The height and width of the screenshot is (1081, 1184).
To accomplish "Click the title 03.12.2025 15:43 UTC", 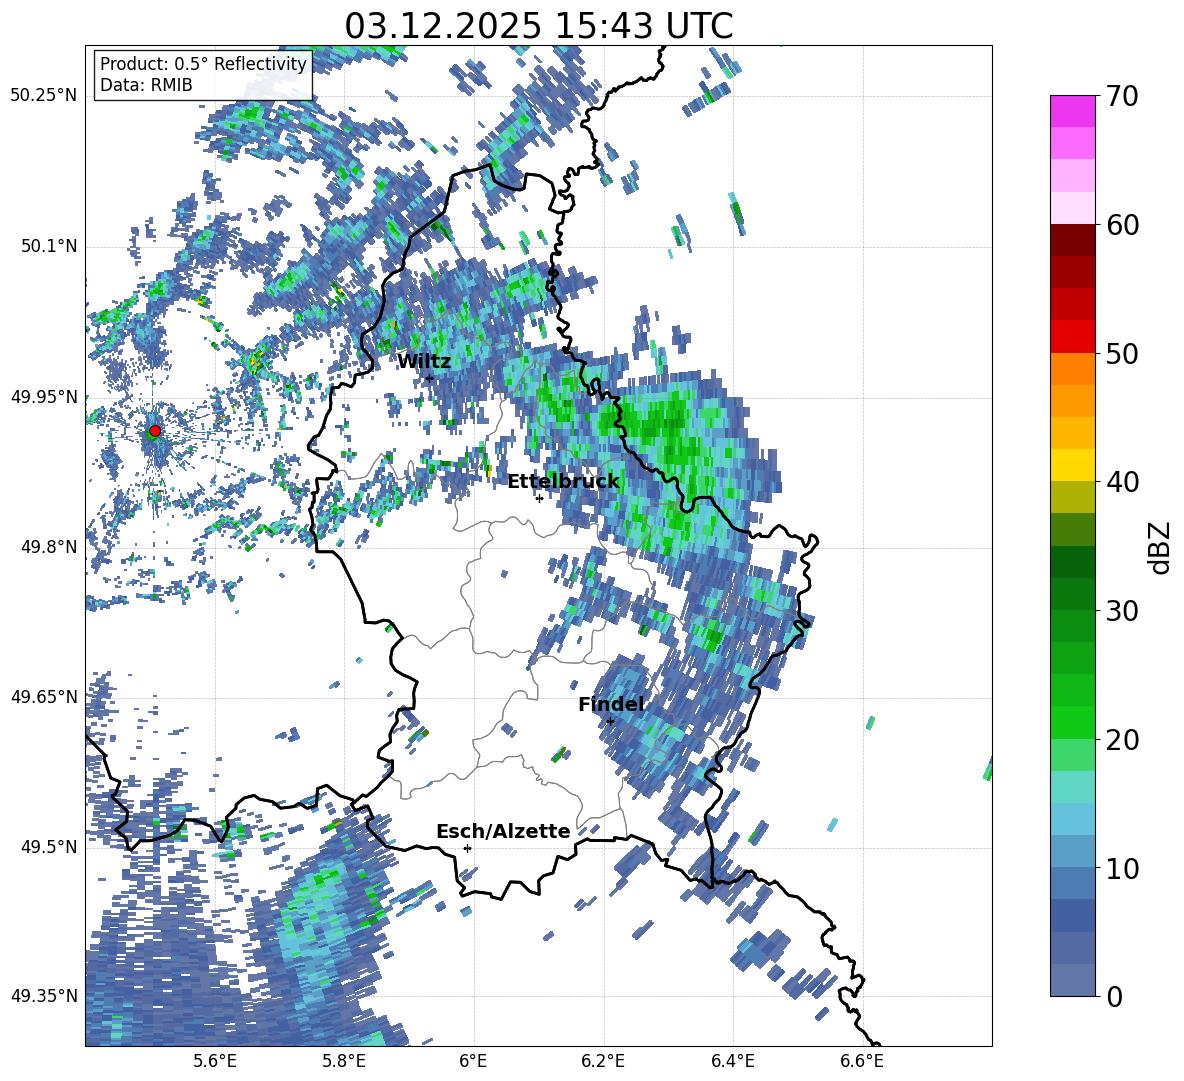I will 538,26.
